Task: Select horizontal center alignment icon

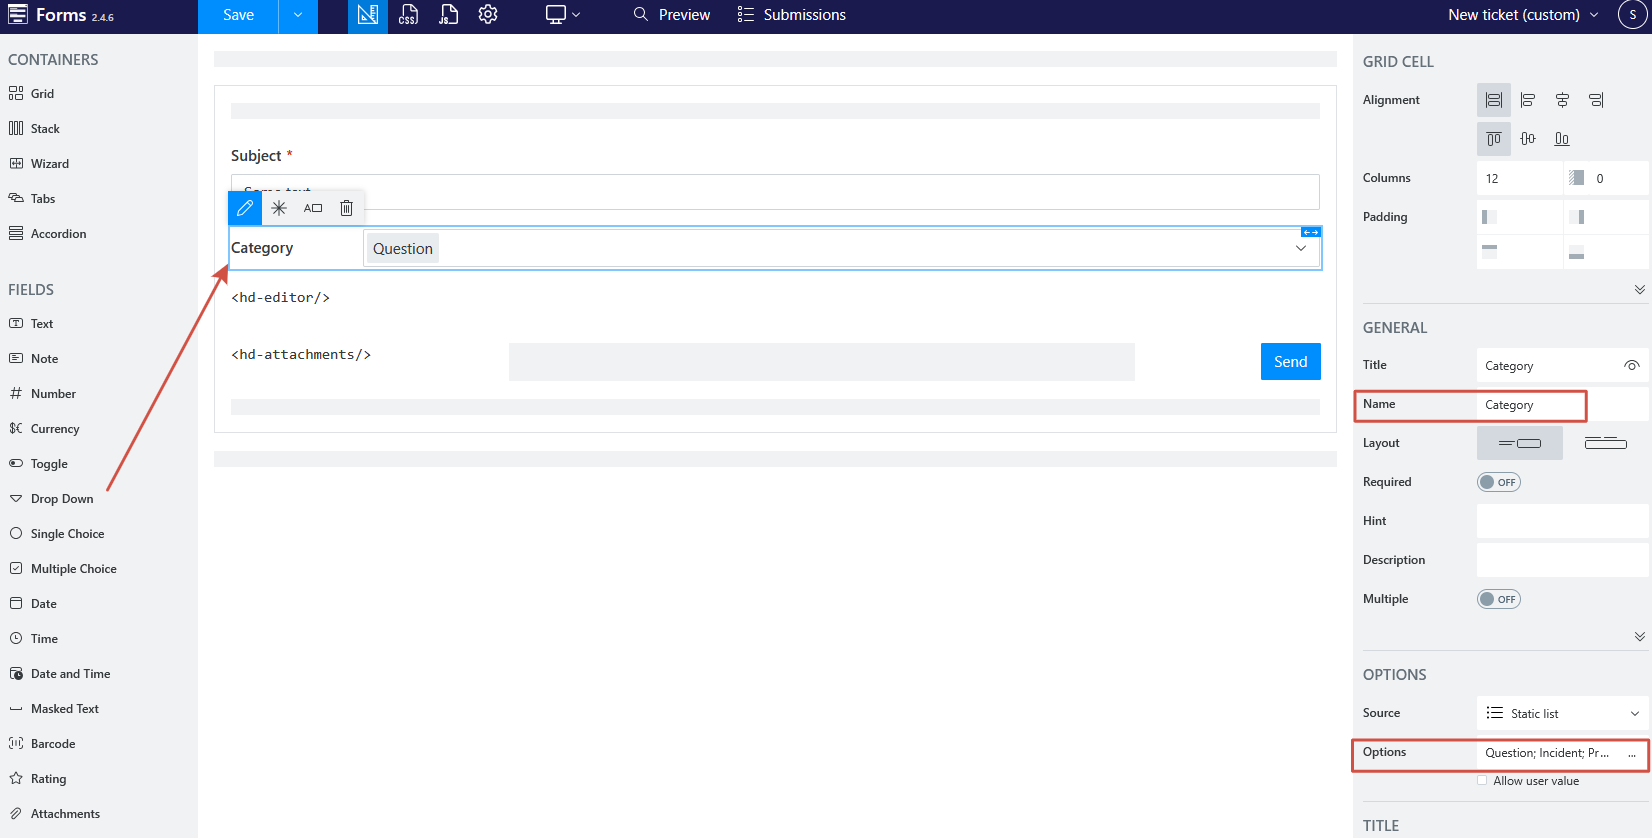Action: coord(1562,100)
